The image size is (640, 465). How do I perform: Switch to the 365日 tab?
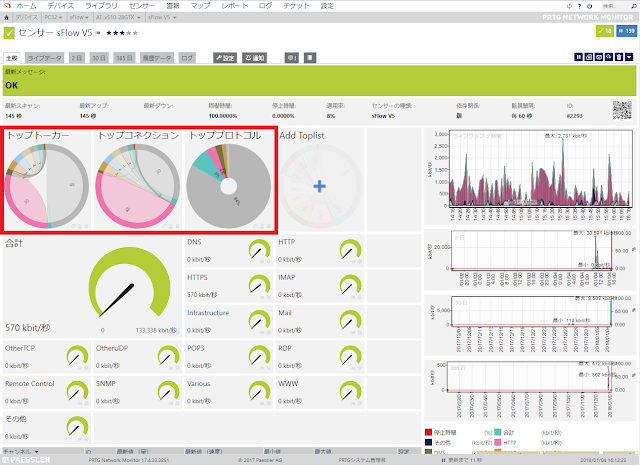124,58
